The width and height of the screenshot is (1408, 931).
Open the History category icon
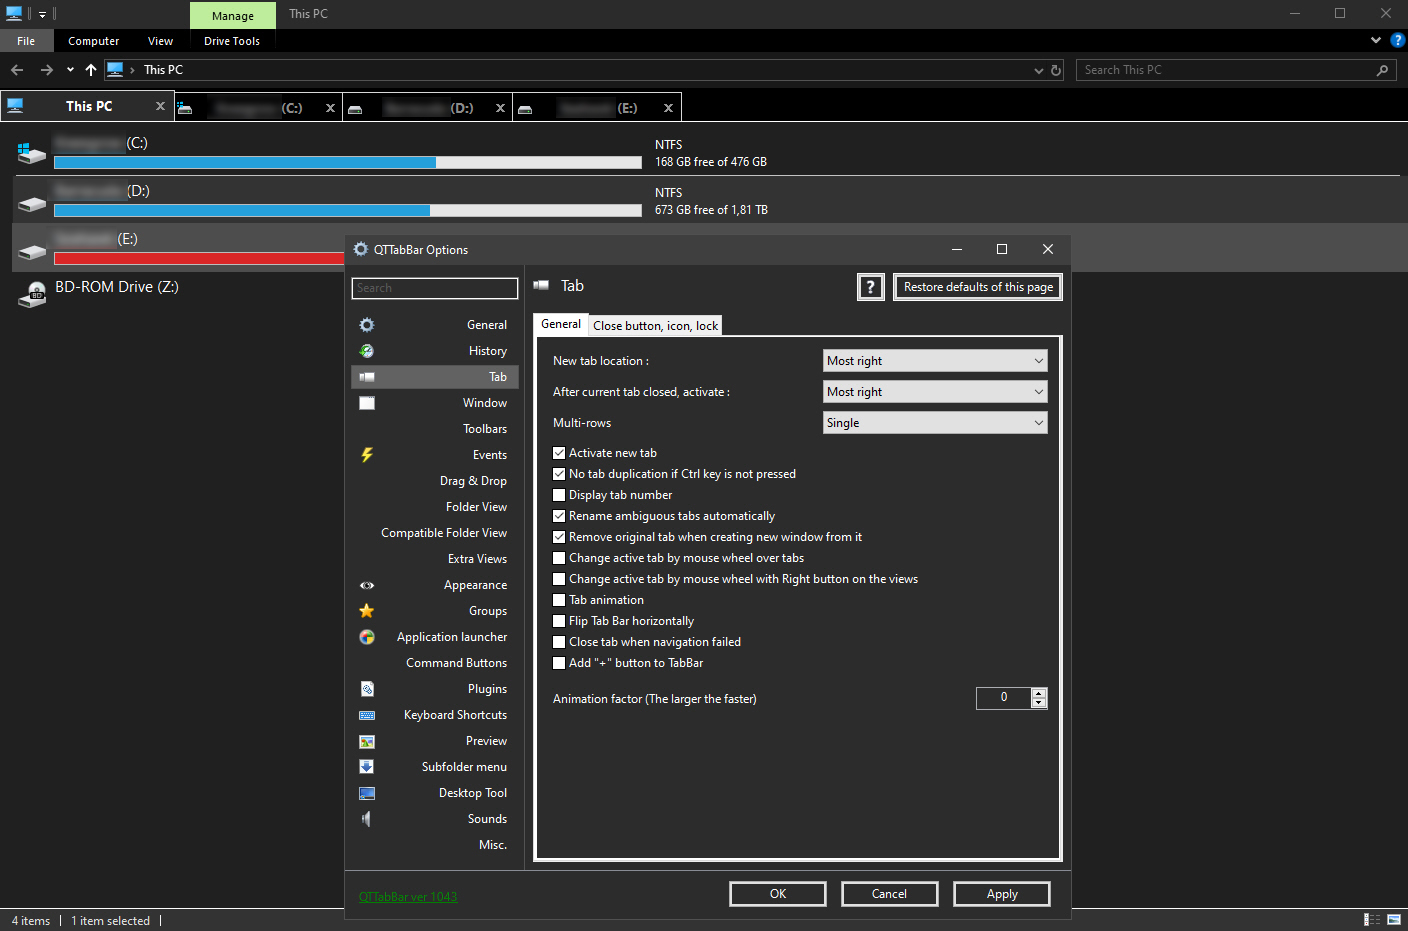click(367, 351)
